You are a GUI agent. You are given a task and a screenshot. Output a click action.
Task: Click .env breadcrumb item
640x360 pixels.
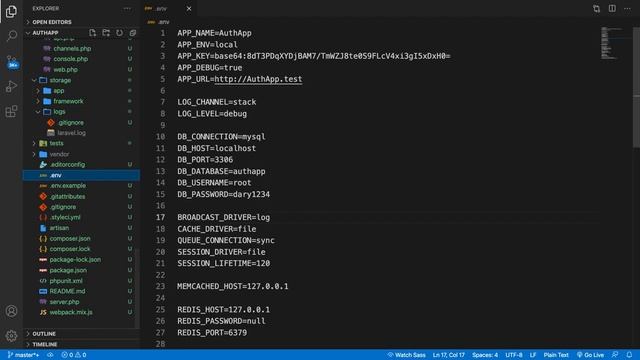(x=159, y=22)
